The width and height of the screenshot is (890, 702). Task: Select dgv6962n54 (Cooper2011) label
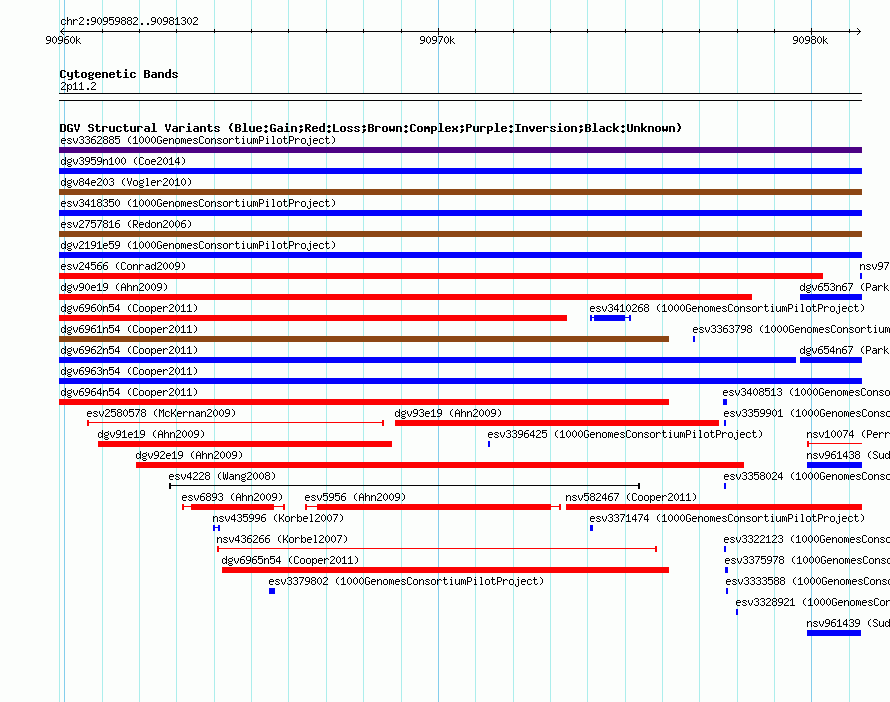(129, 350)
